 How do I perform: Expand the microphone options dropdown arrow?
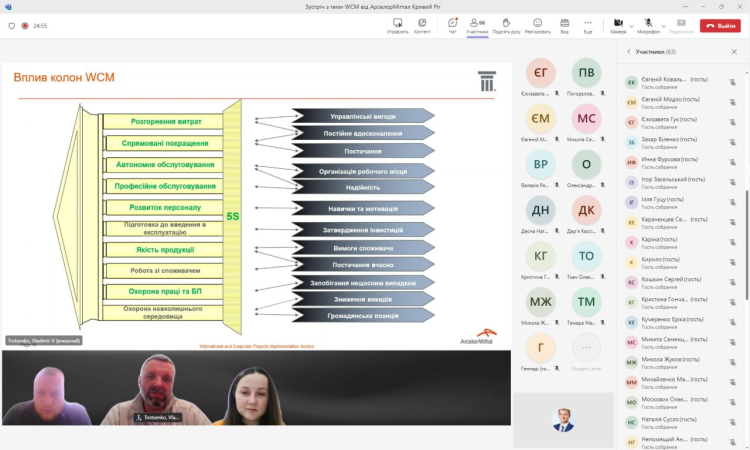click(663, 25)
